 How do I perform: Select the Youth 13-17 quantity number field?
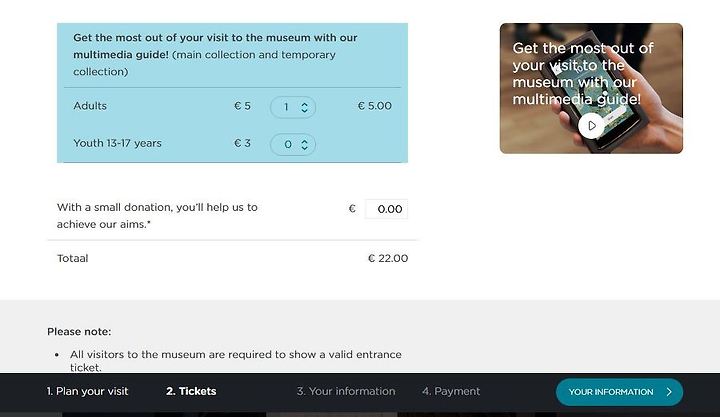pos(292,144)
